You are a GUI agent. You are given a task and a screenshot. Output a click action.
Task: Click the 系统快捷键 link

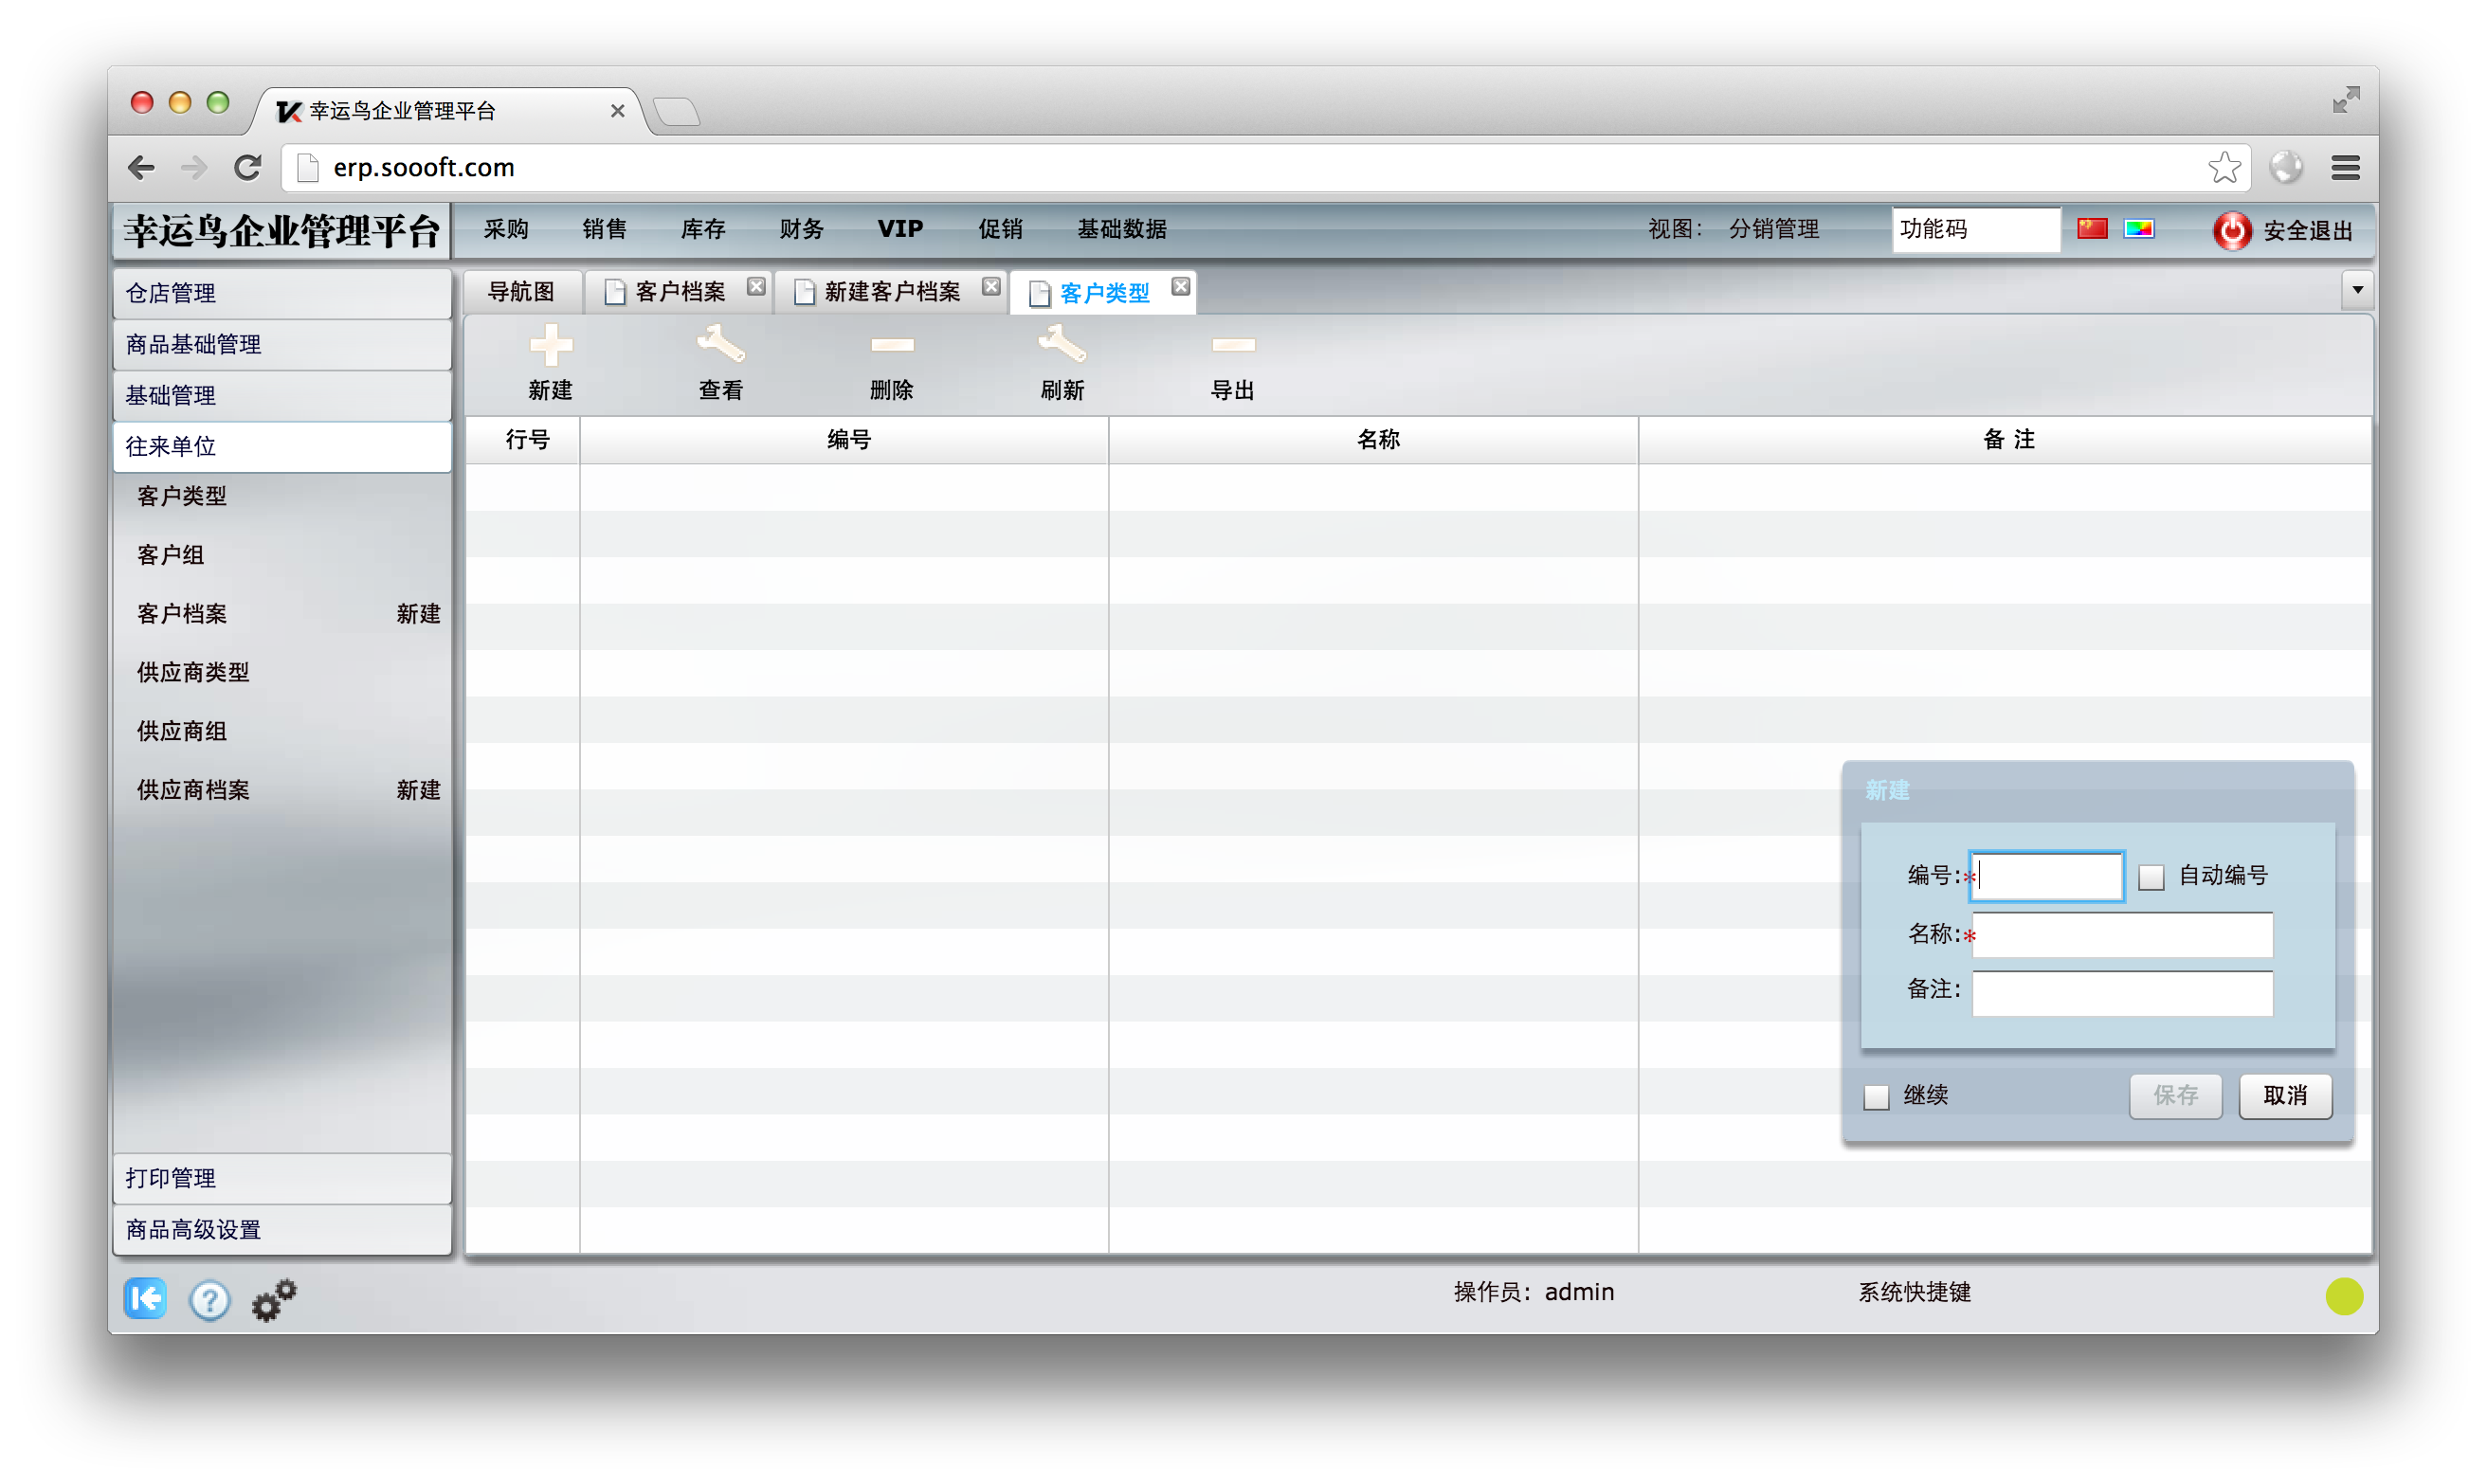(x=1915, y=1293)
